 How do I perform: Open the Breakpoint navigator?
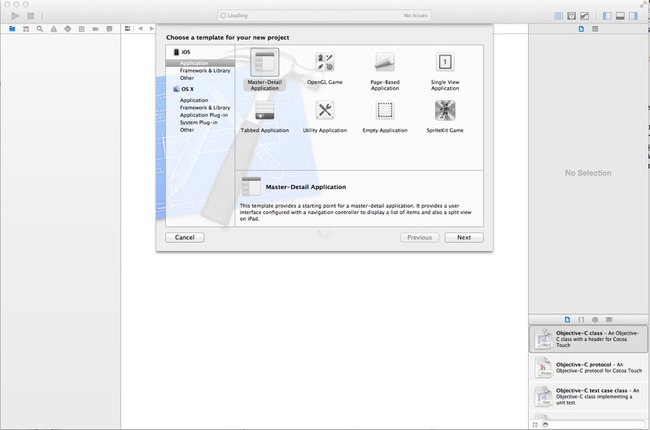click(95, 29)
